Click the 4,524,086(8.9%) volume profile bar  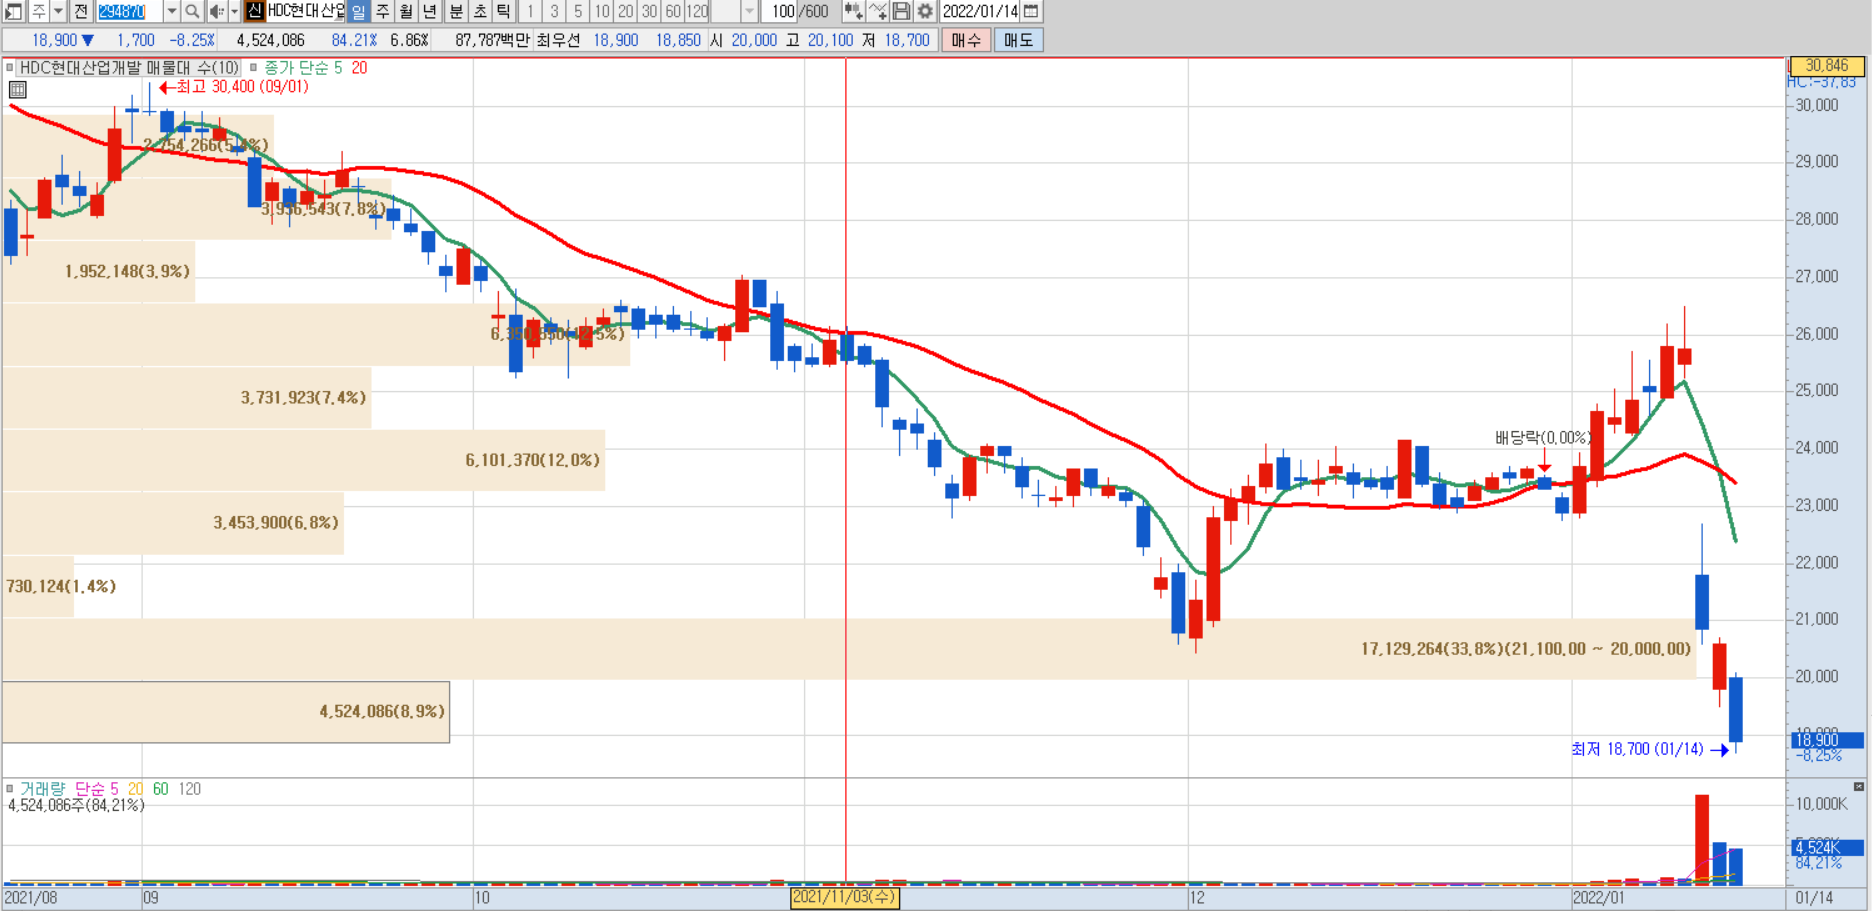tap(226, 712)
